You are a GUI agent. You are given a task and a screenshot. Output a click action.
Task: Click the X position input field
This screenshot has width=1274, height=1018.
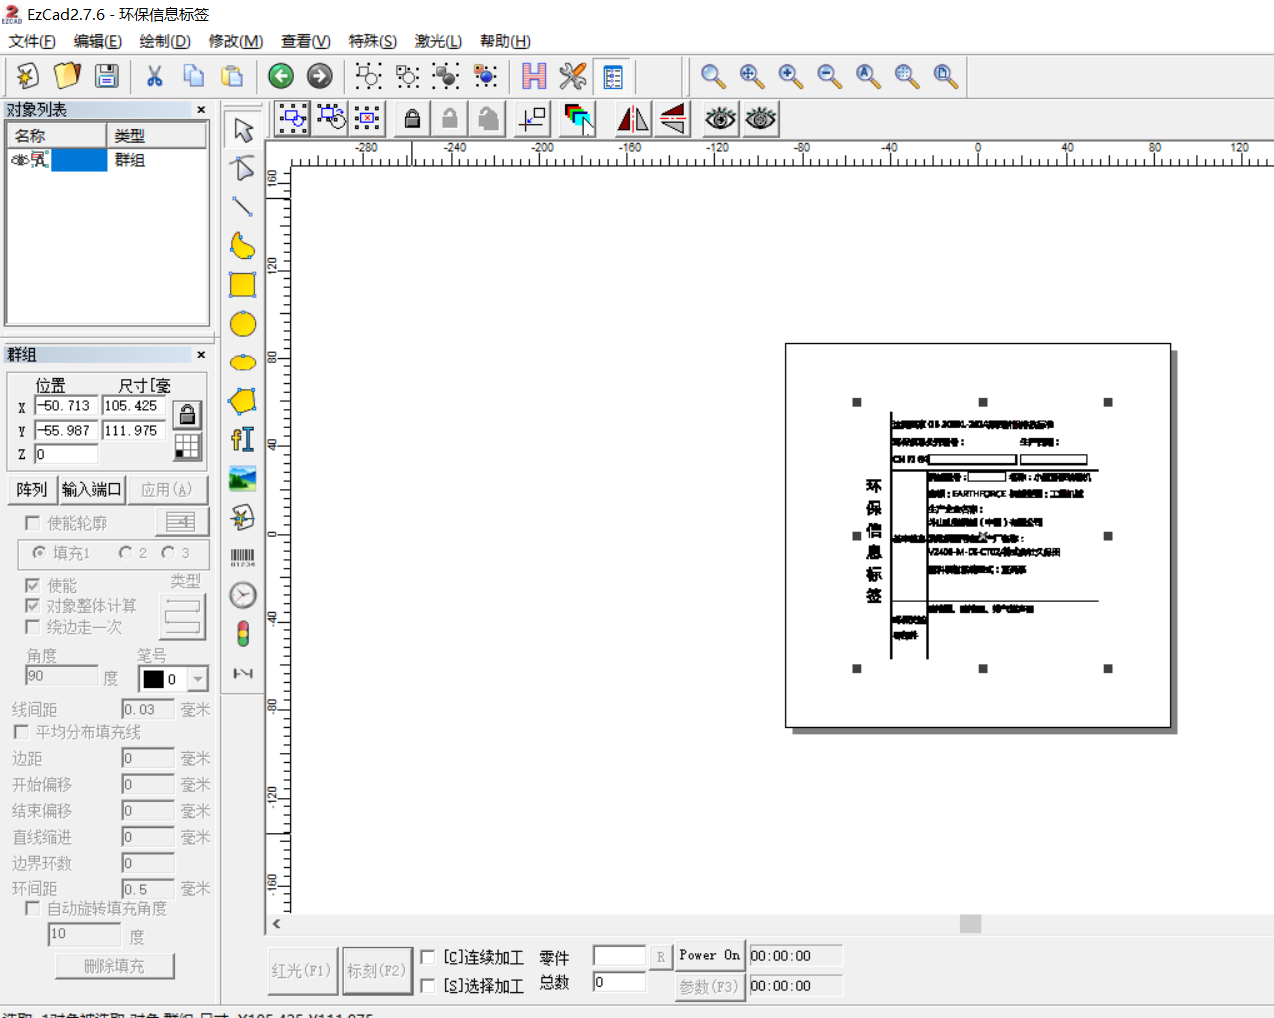[x=66, y=406]
